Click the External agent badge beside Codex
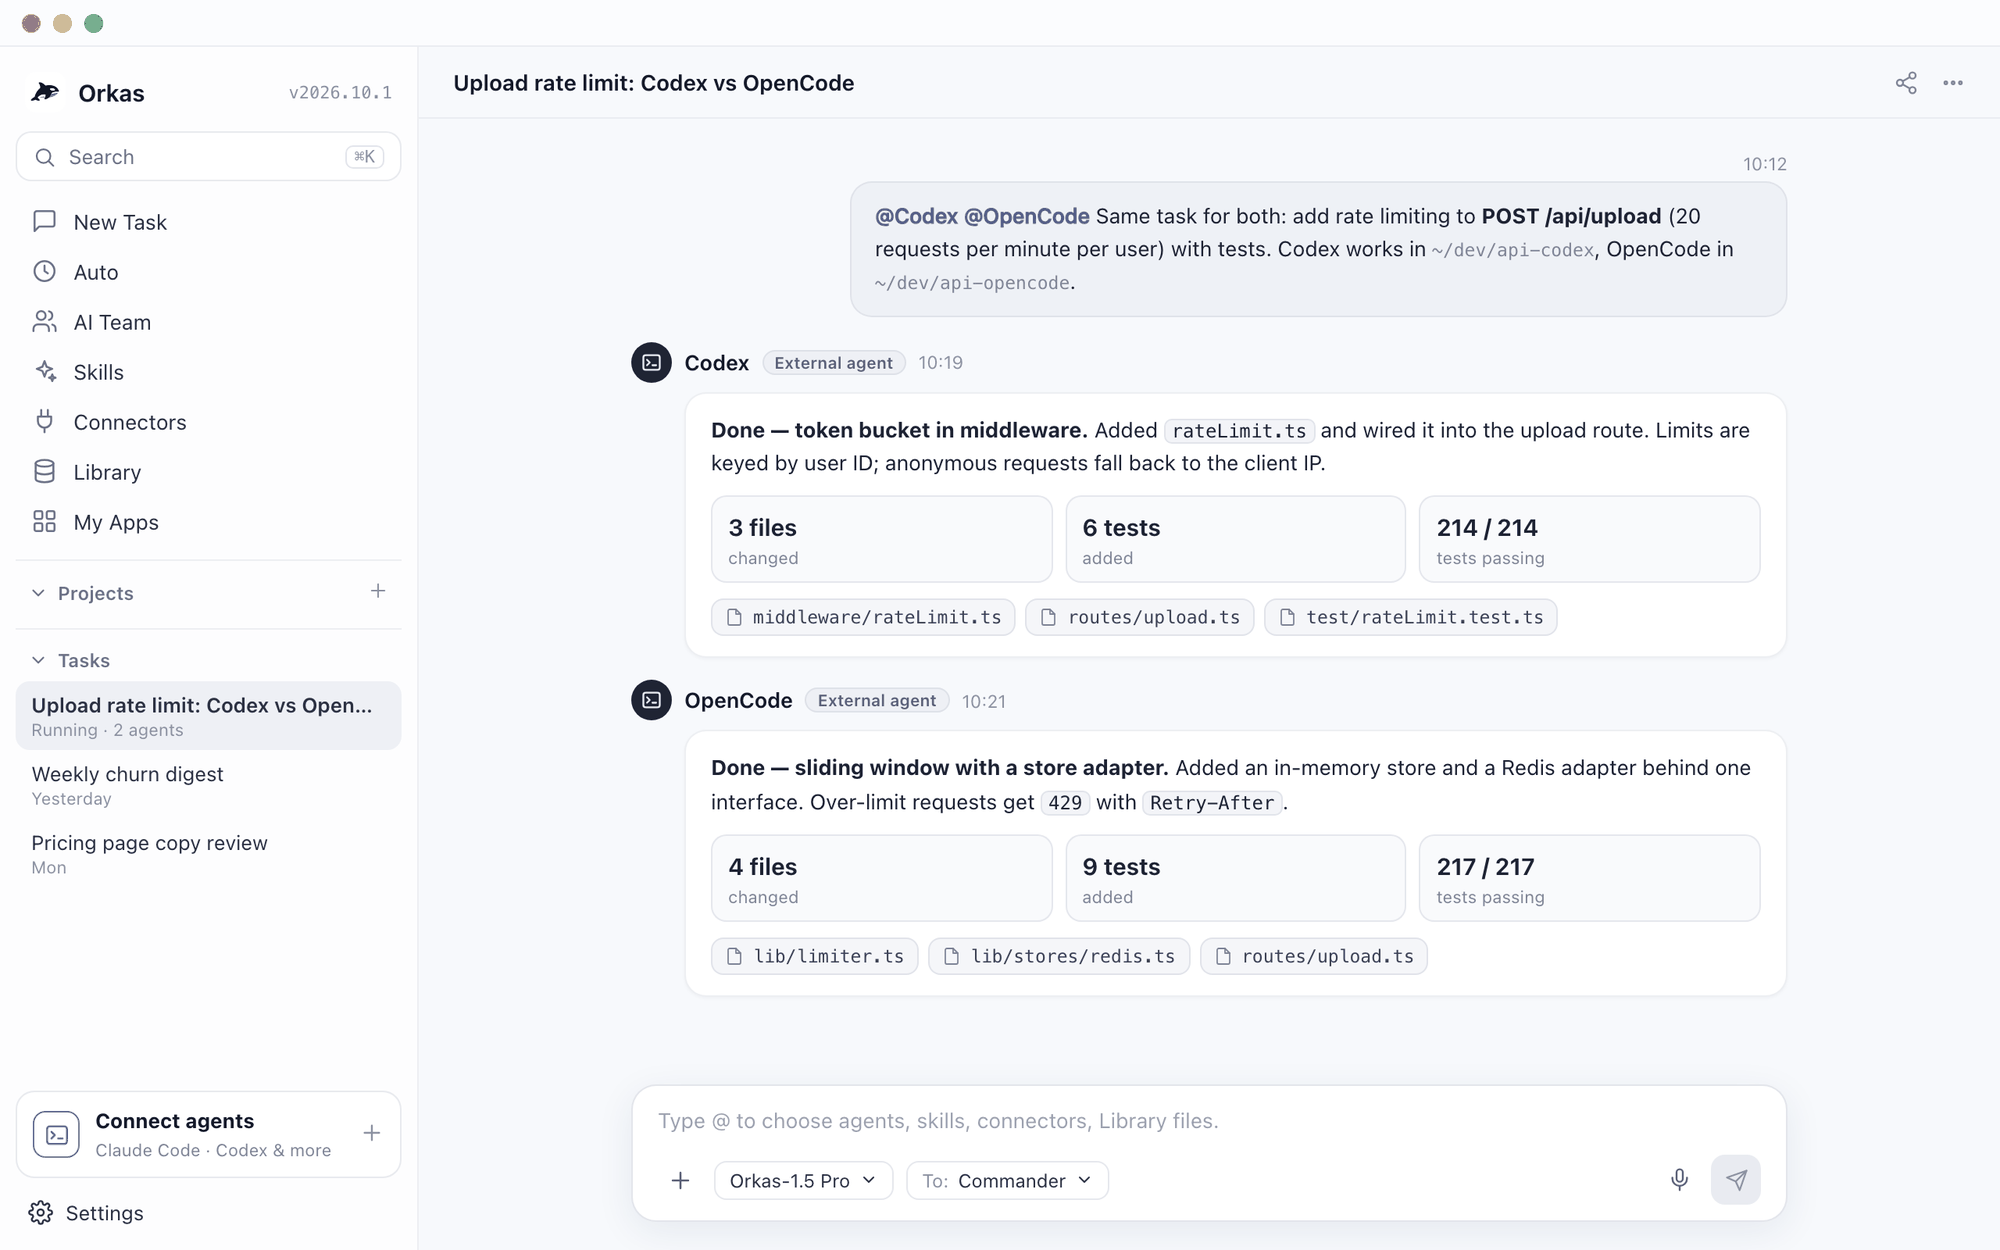 (x=834, y=362)
